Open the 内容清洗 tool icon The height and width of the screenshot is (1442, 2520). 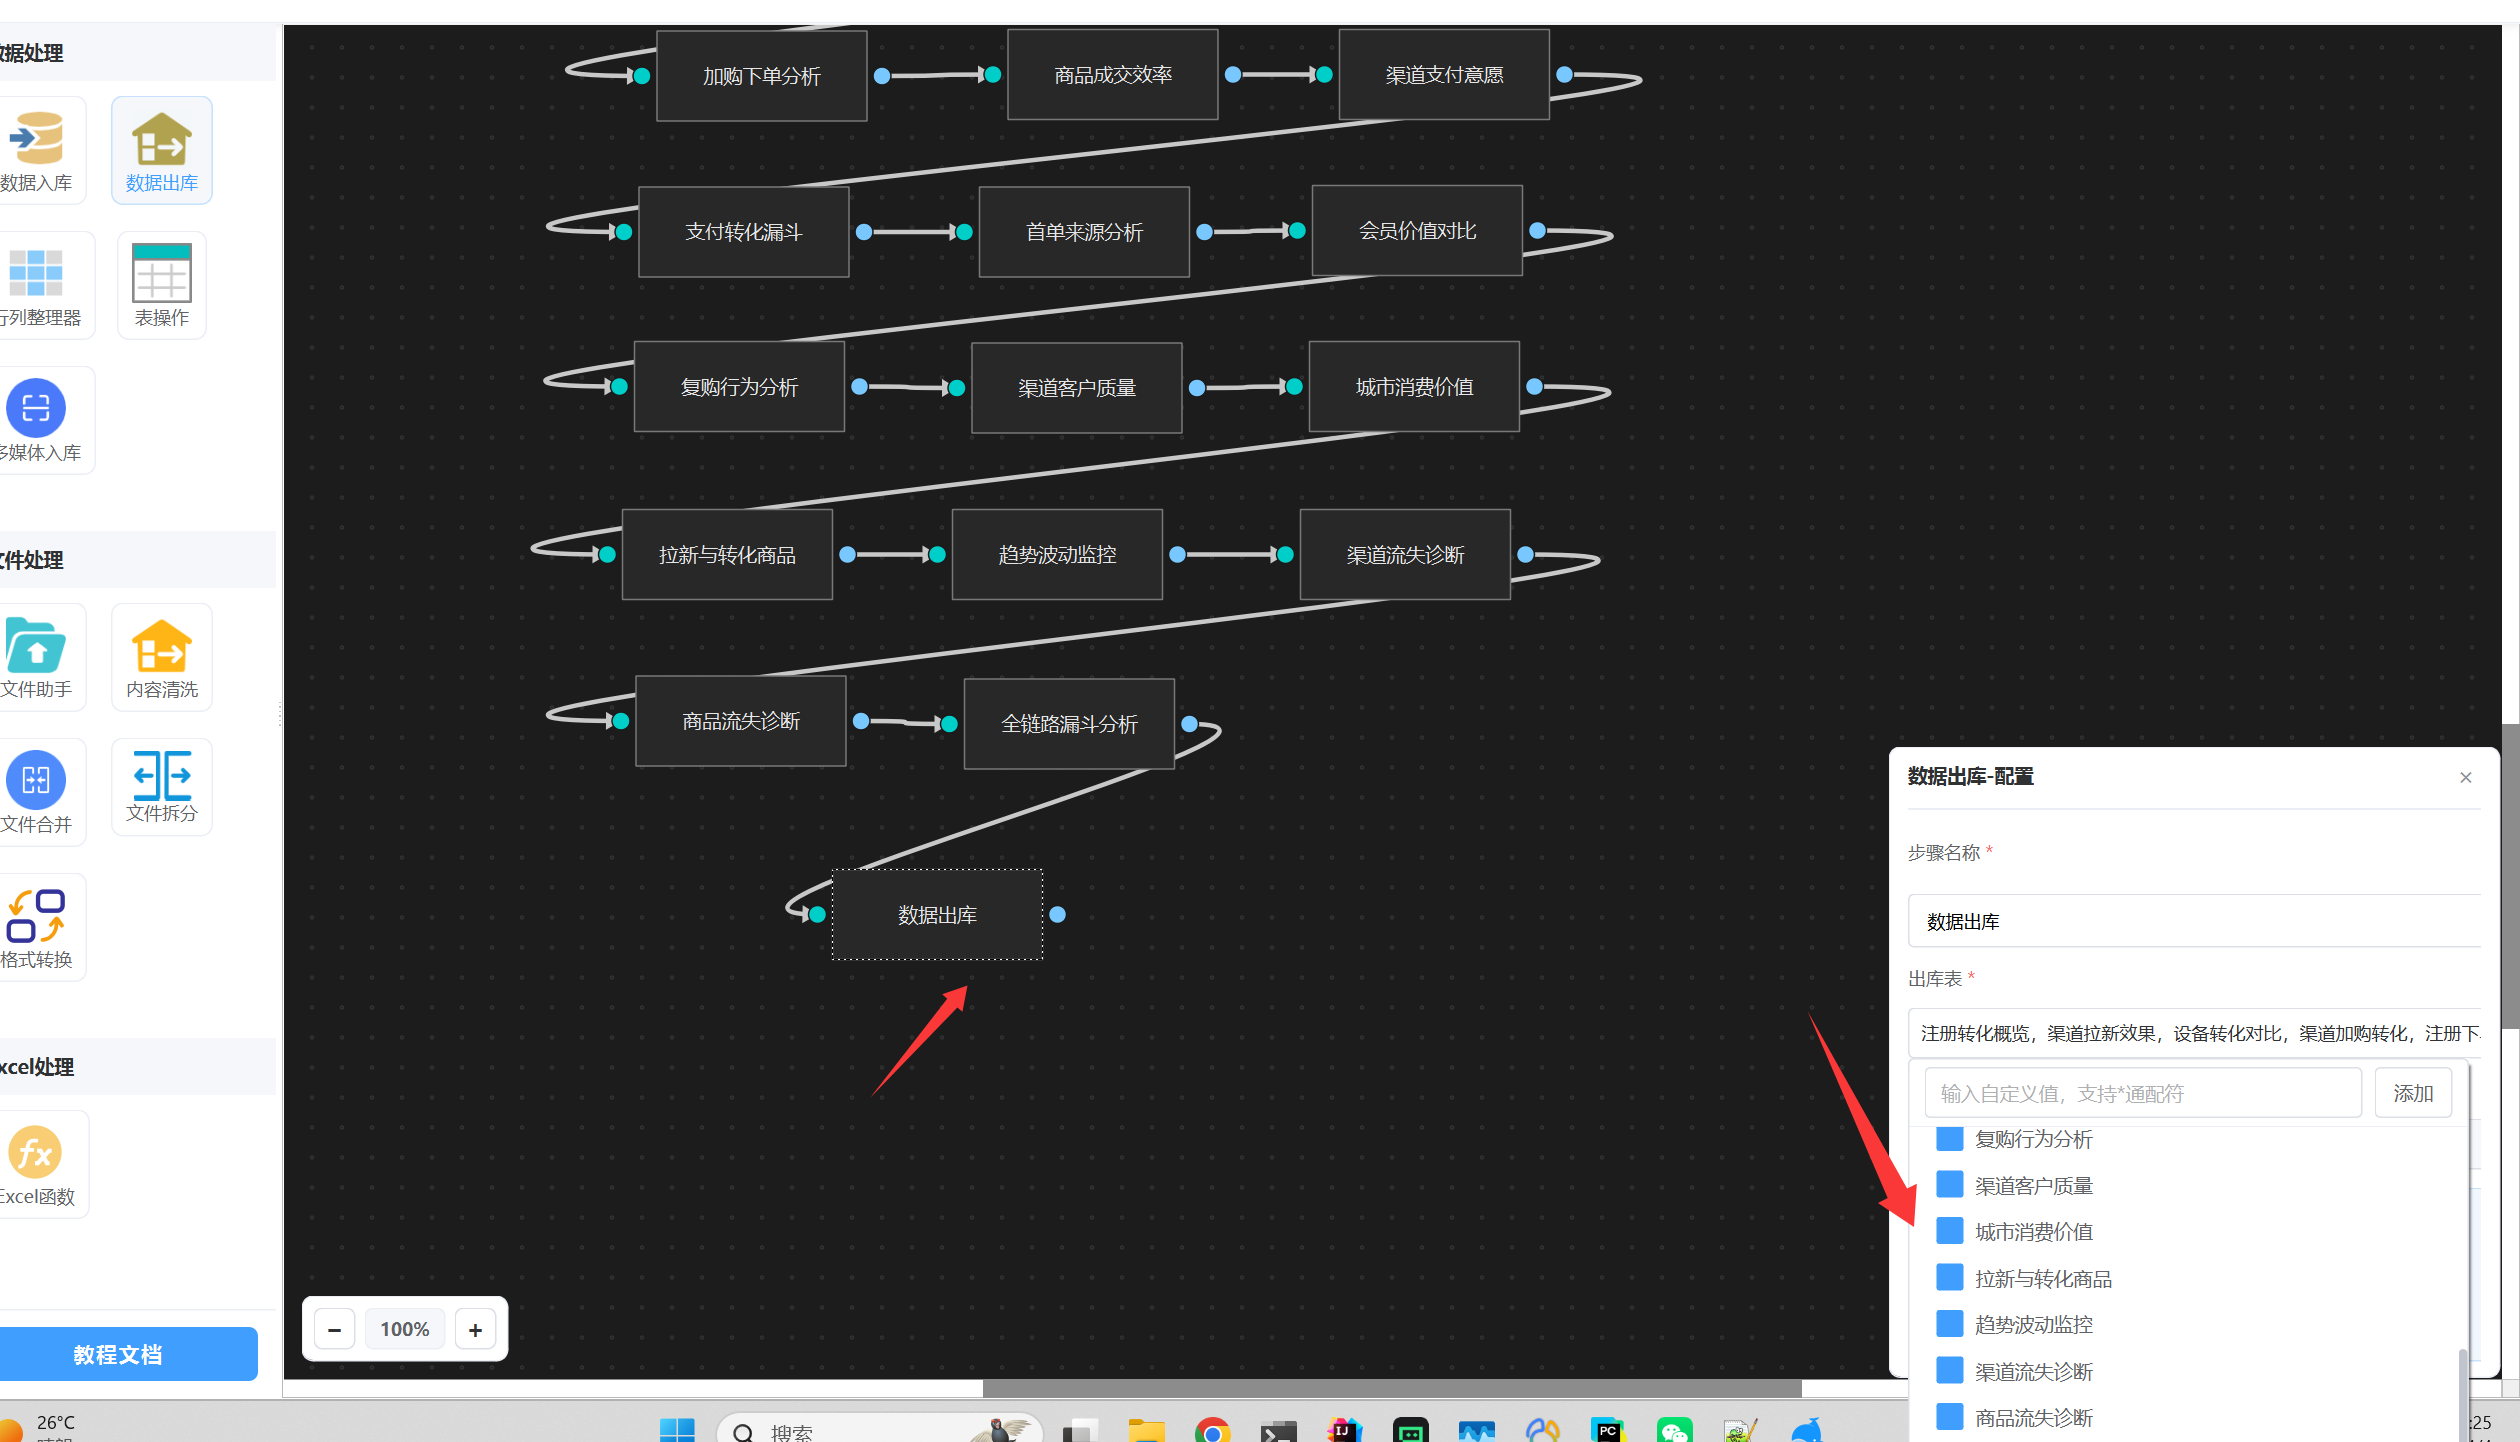(161, 646)
